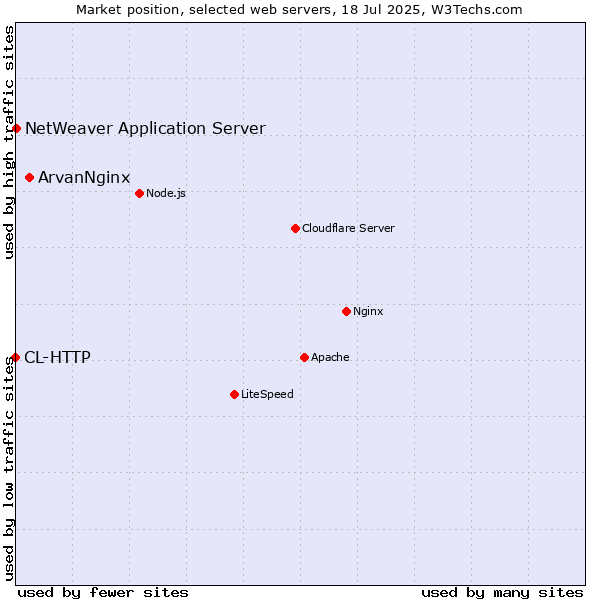Click the 'used by fewer sites' axis label
Viewport: 600px width, 600px height.
(x=103, y=593)
